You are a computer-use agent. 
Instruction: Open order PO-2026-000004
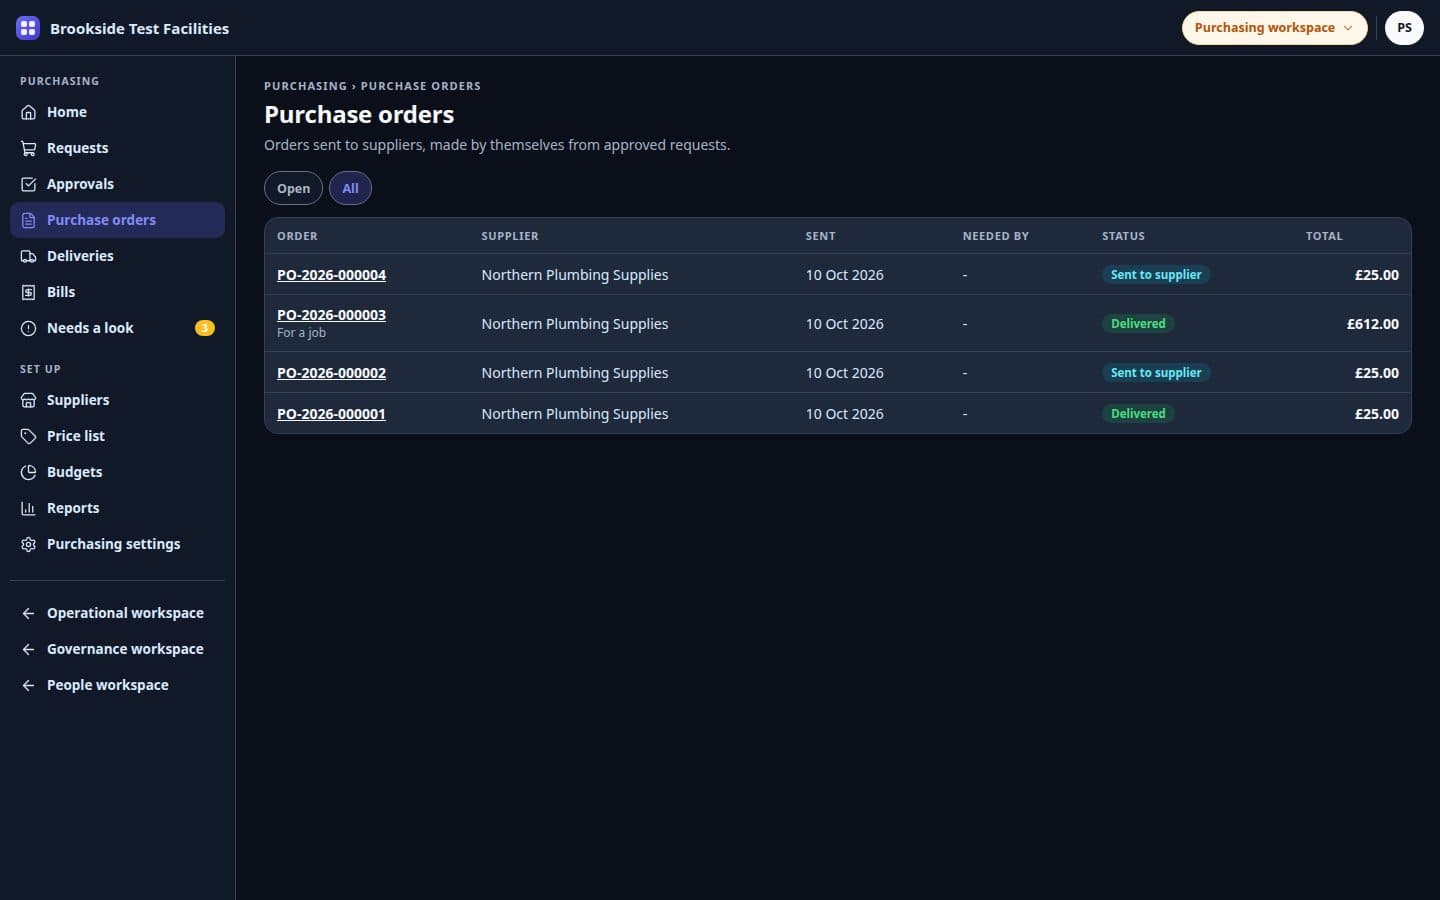point(331,275)
